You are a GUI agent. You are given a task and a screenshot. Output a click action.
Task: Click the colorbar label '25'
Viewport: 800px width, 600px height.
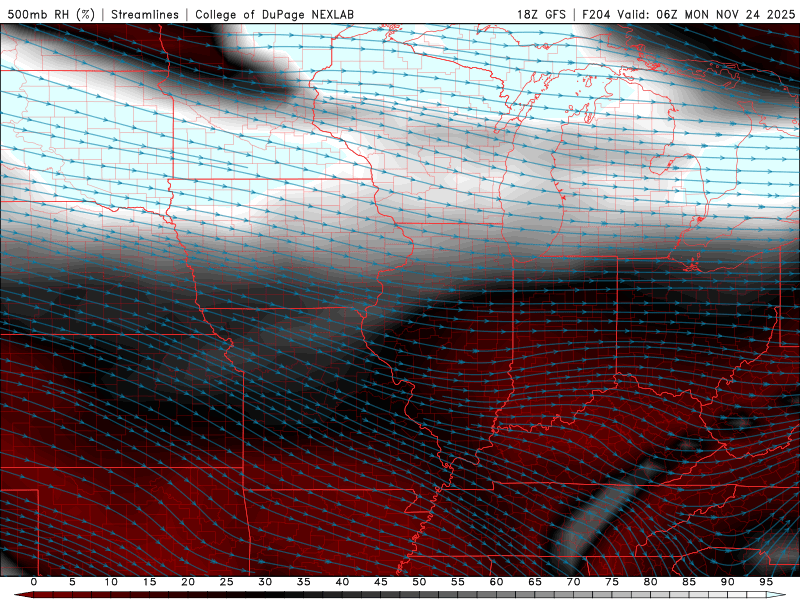tap(227, 582)
